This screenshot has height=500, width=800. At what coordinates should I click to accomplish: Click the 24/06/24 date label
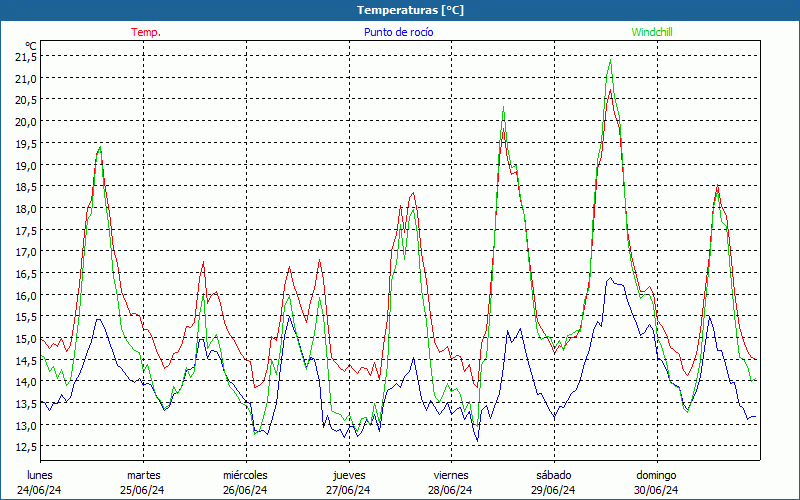point(39,490)
